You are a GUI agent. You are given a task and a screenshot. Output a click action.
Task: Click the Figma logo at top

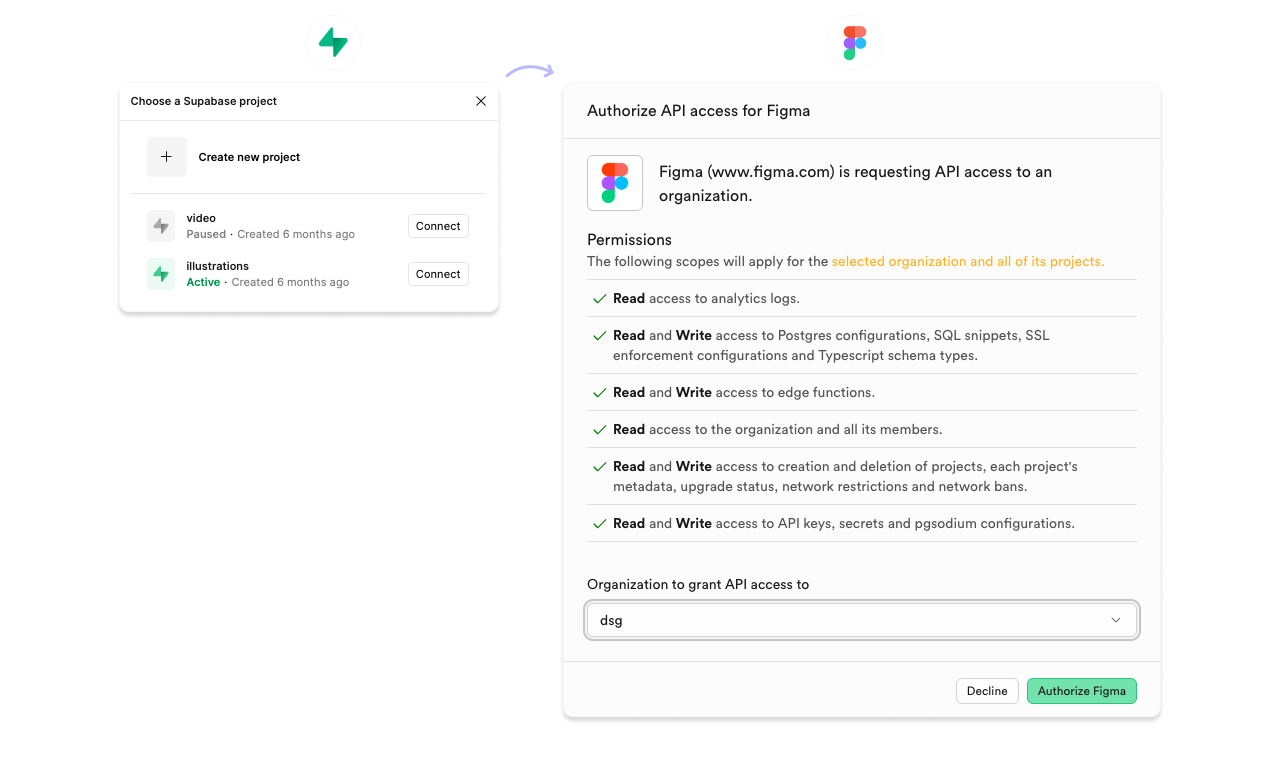pos(854,43)
